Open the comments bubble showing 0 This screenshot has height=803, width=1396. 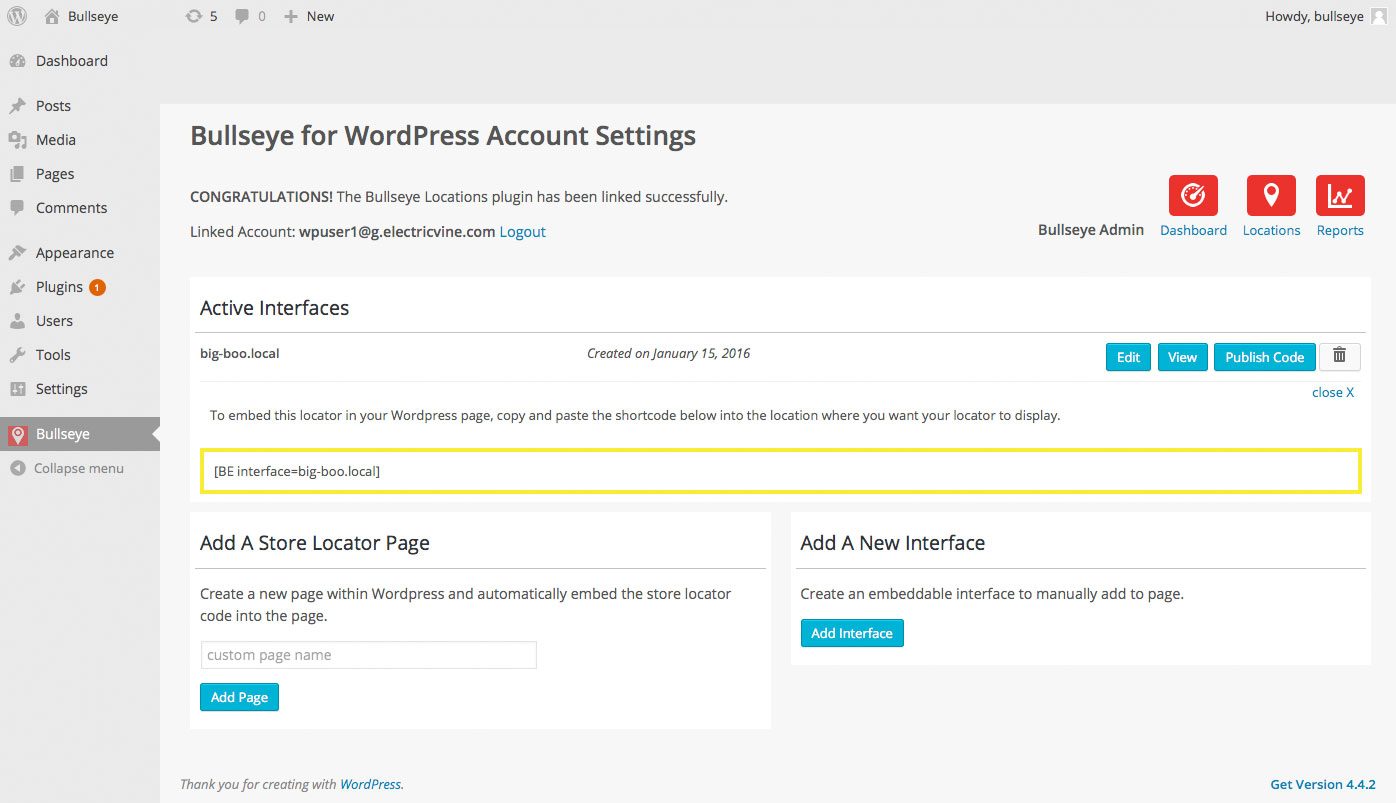pos(242,16)
